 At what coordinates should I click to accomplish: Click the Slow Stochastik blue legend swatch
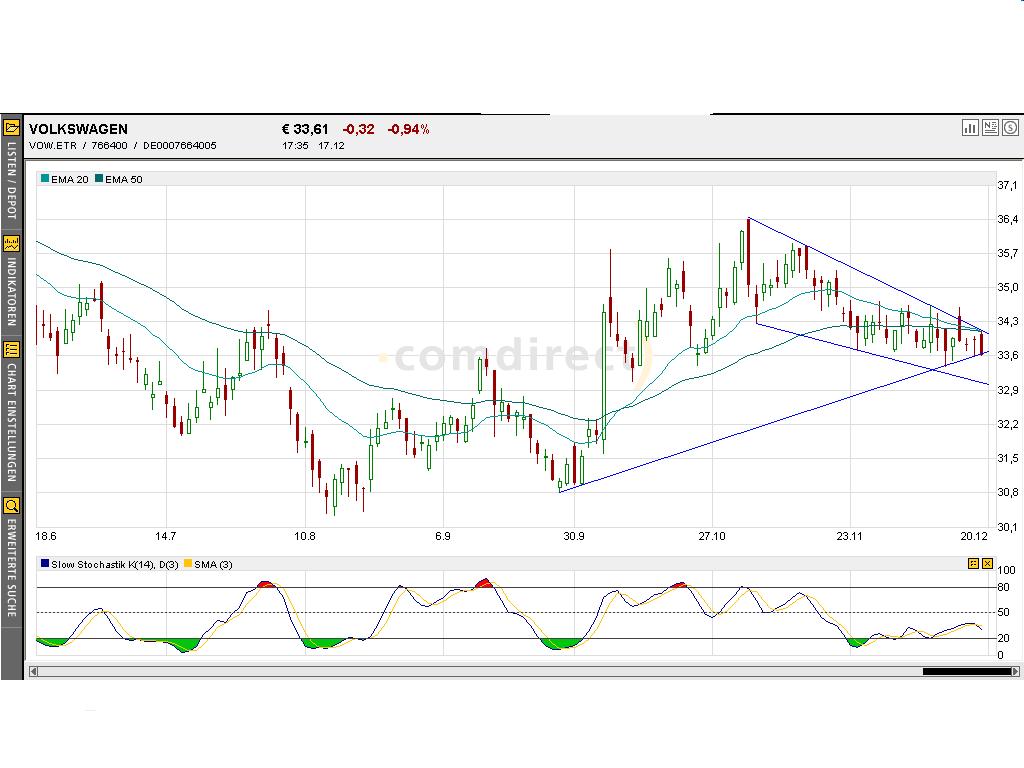[45, 563]
